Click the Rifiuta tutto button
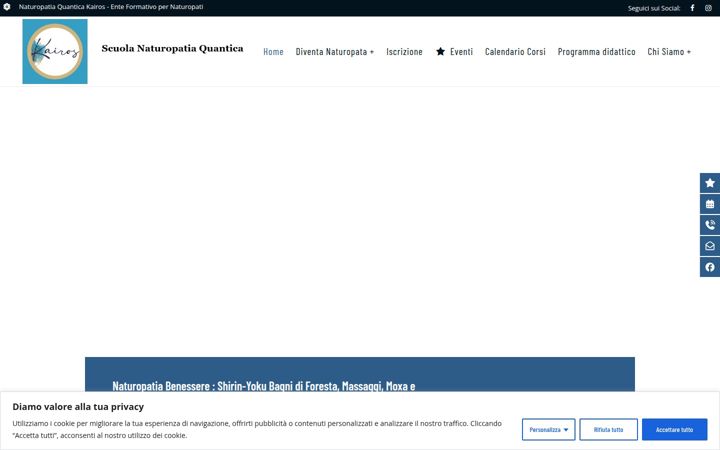 point(608,430)
